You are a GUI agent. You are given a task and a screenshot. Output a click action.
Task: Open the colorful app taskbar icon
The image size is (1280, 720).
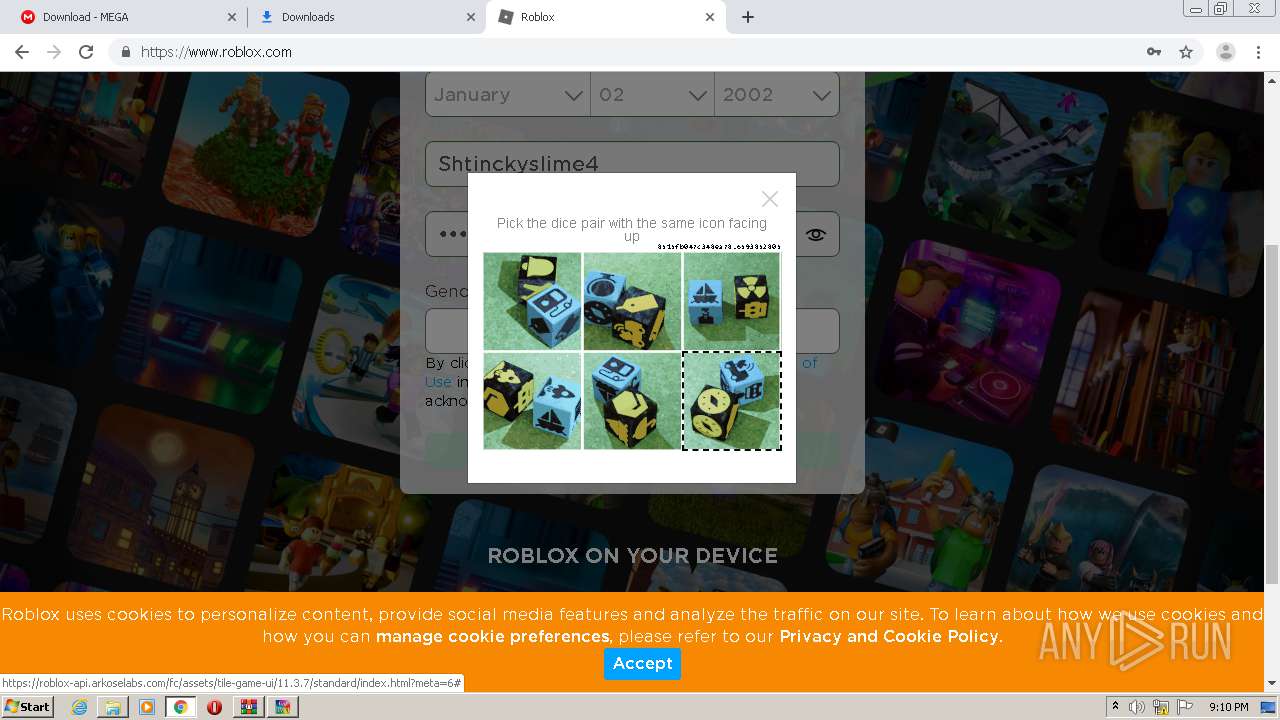(282, 707)
